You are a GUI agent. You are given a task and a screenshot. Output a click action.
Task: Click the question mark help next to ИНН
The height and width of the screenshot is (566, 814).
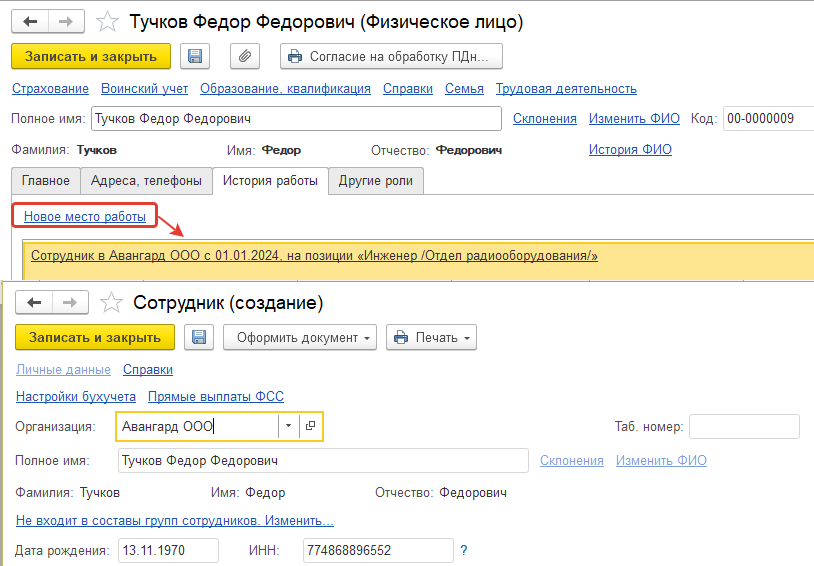pos(464,550)
